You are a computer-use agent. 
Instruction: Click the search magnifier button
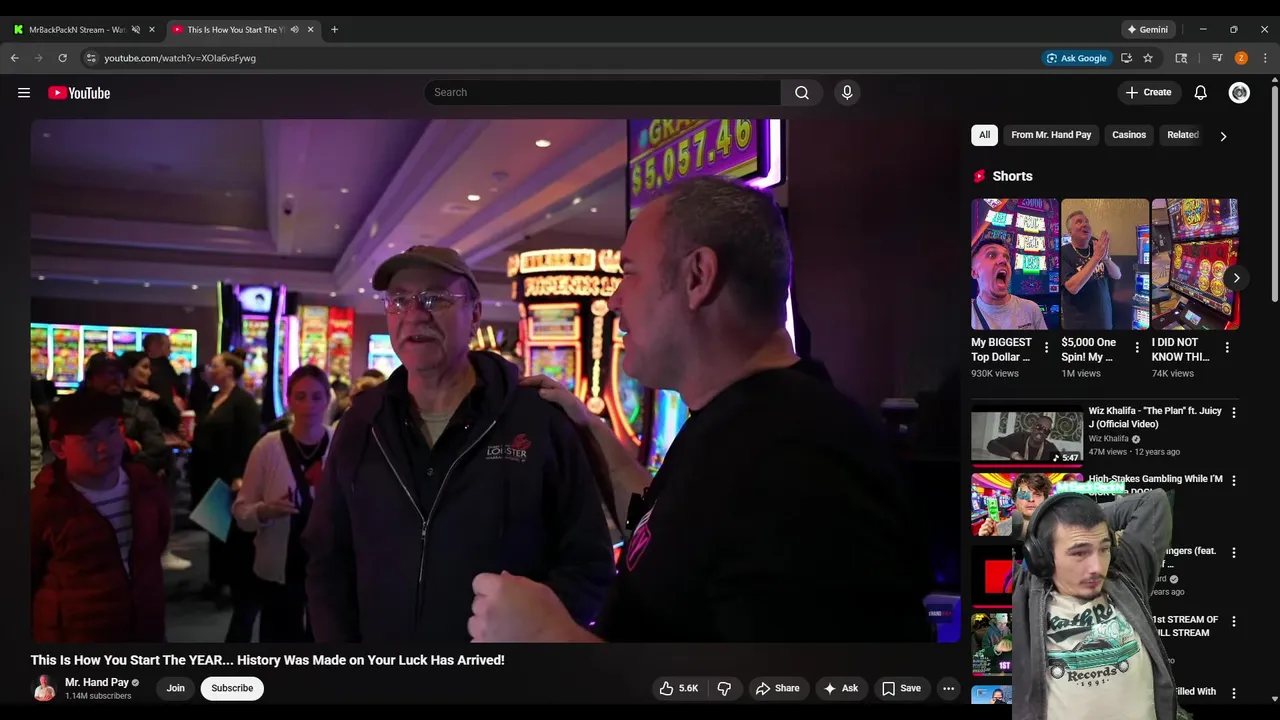(x=802, y=92)
